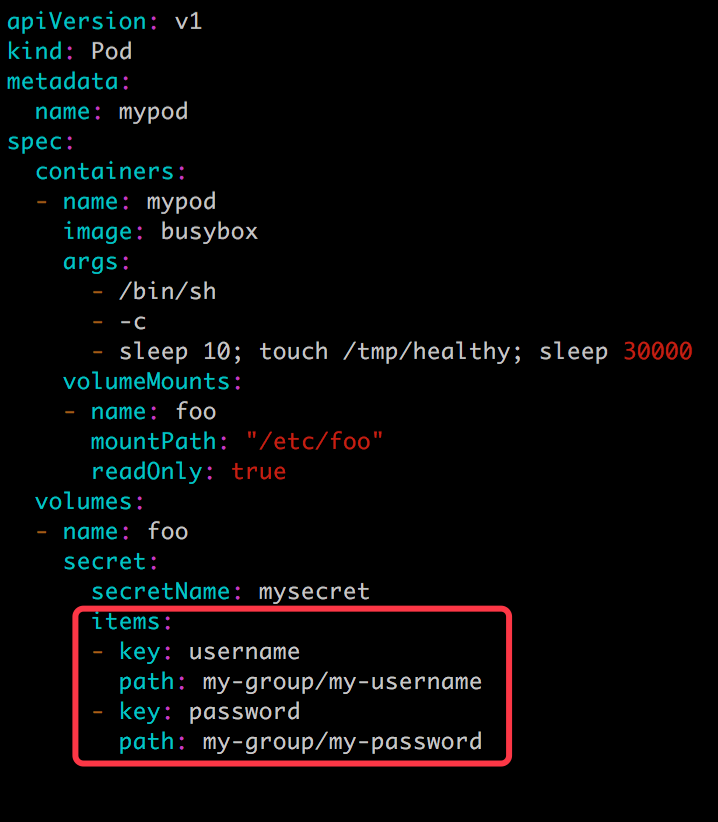This screenshot has width=718, height=822.
Task: Select the containers key
Action: pos(105,171)
